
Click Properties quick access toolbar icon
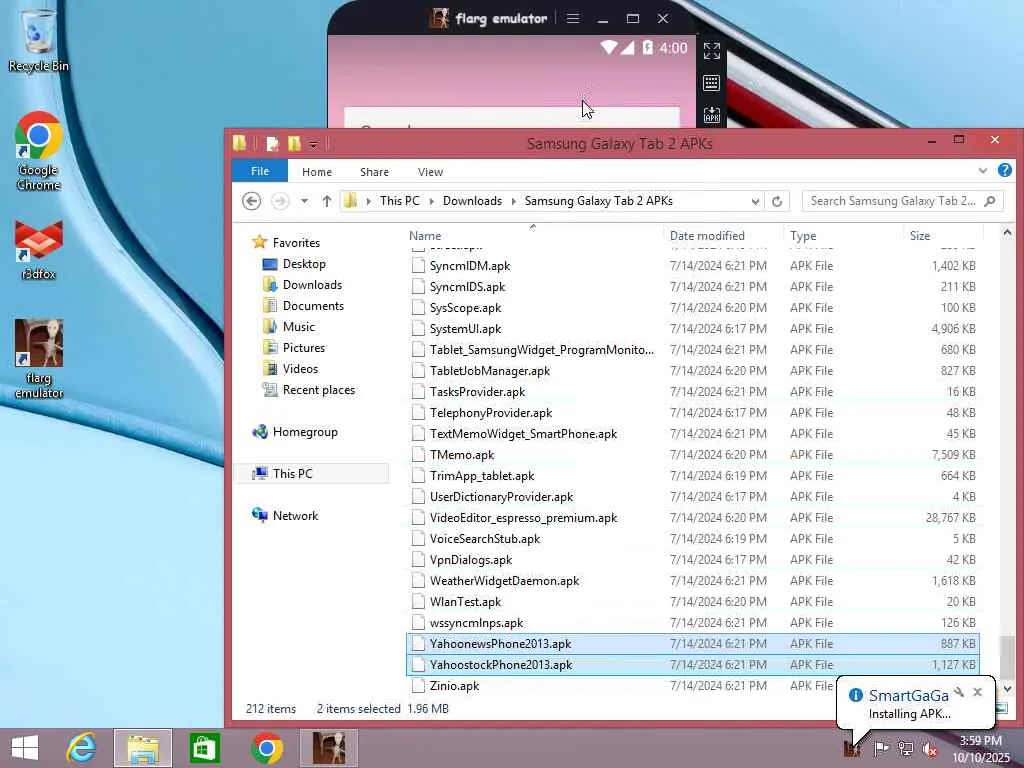pyautogui.click(x=272, y=144)
